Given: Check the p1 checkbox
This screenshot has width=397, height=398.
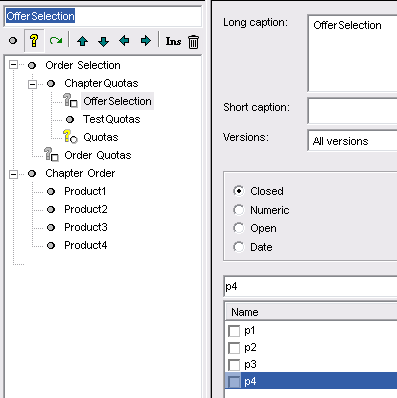Looking at the screenshot, I should click(x=234, y=331).
